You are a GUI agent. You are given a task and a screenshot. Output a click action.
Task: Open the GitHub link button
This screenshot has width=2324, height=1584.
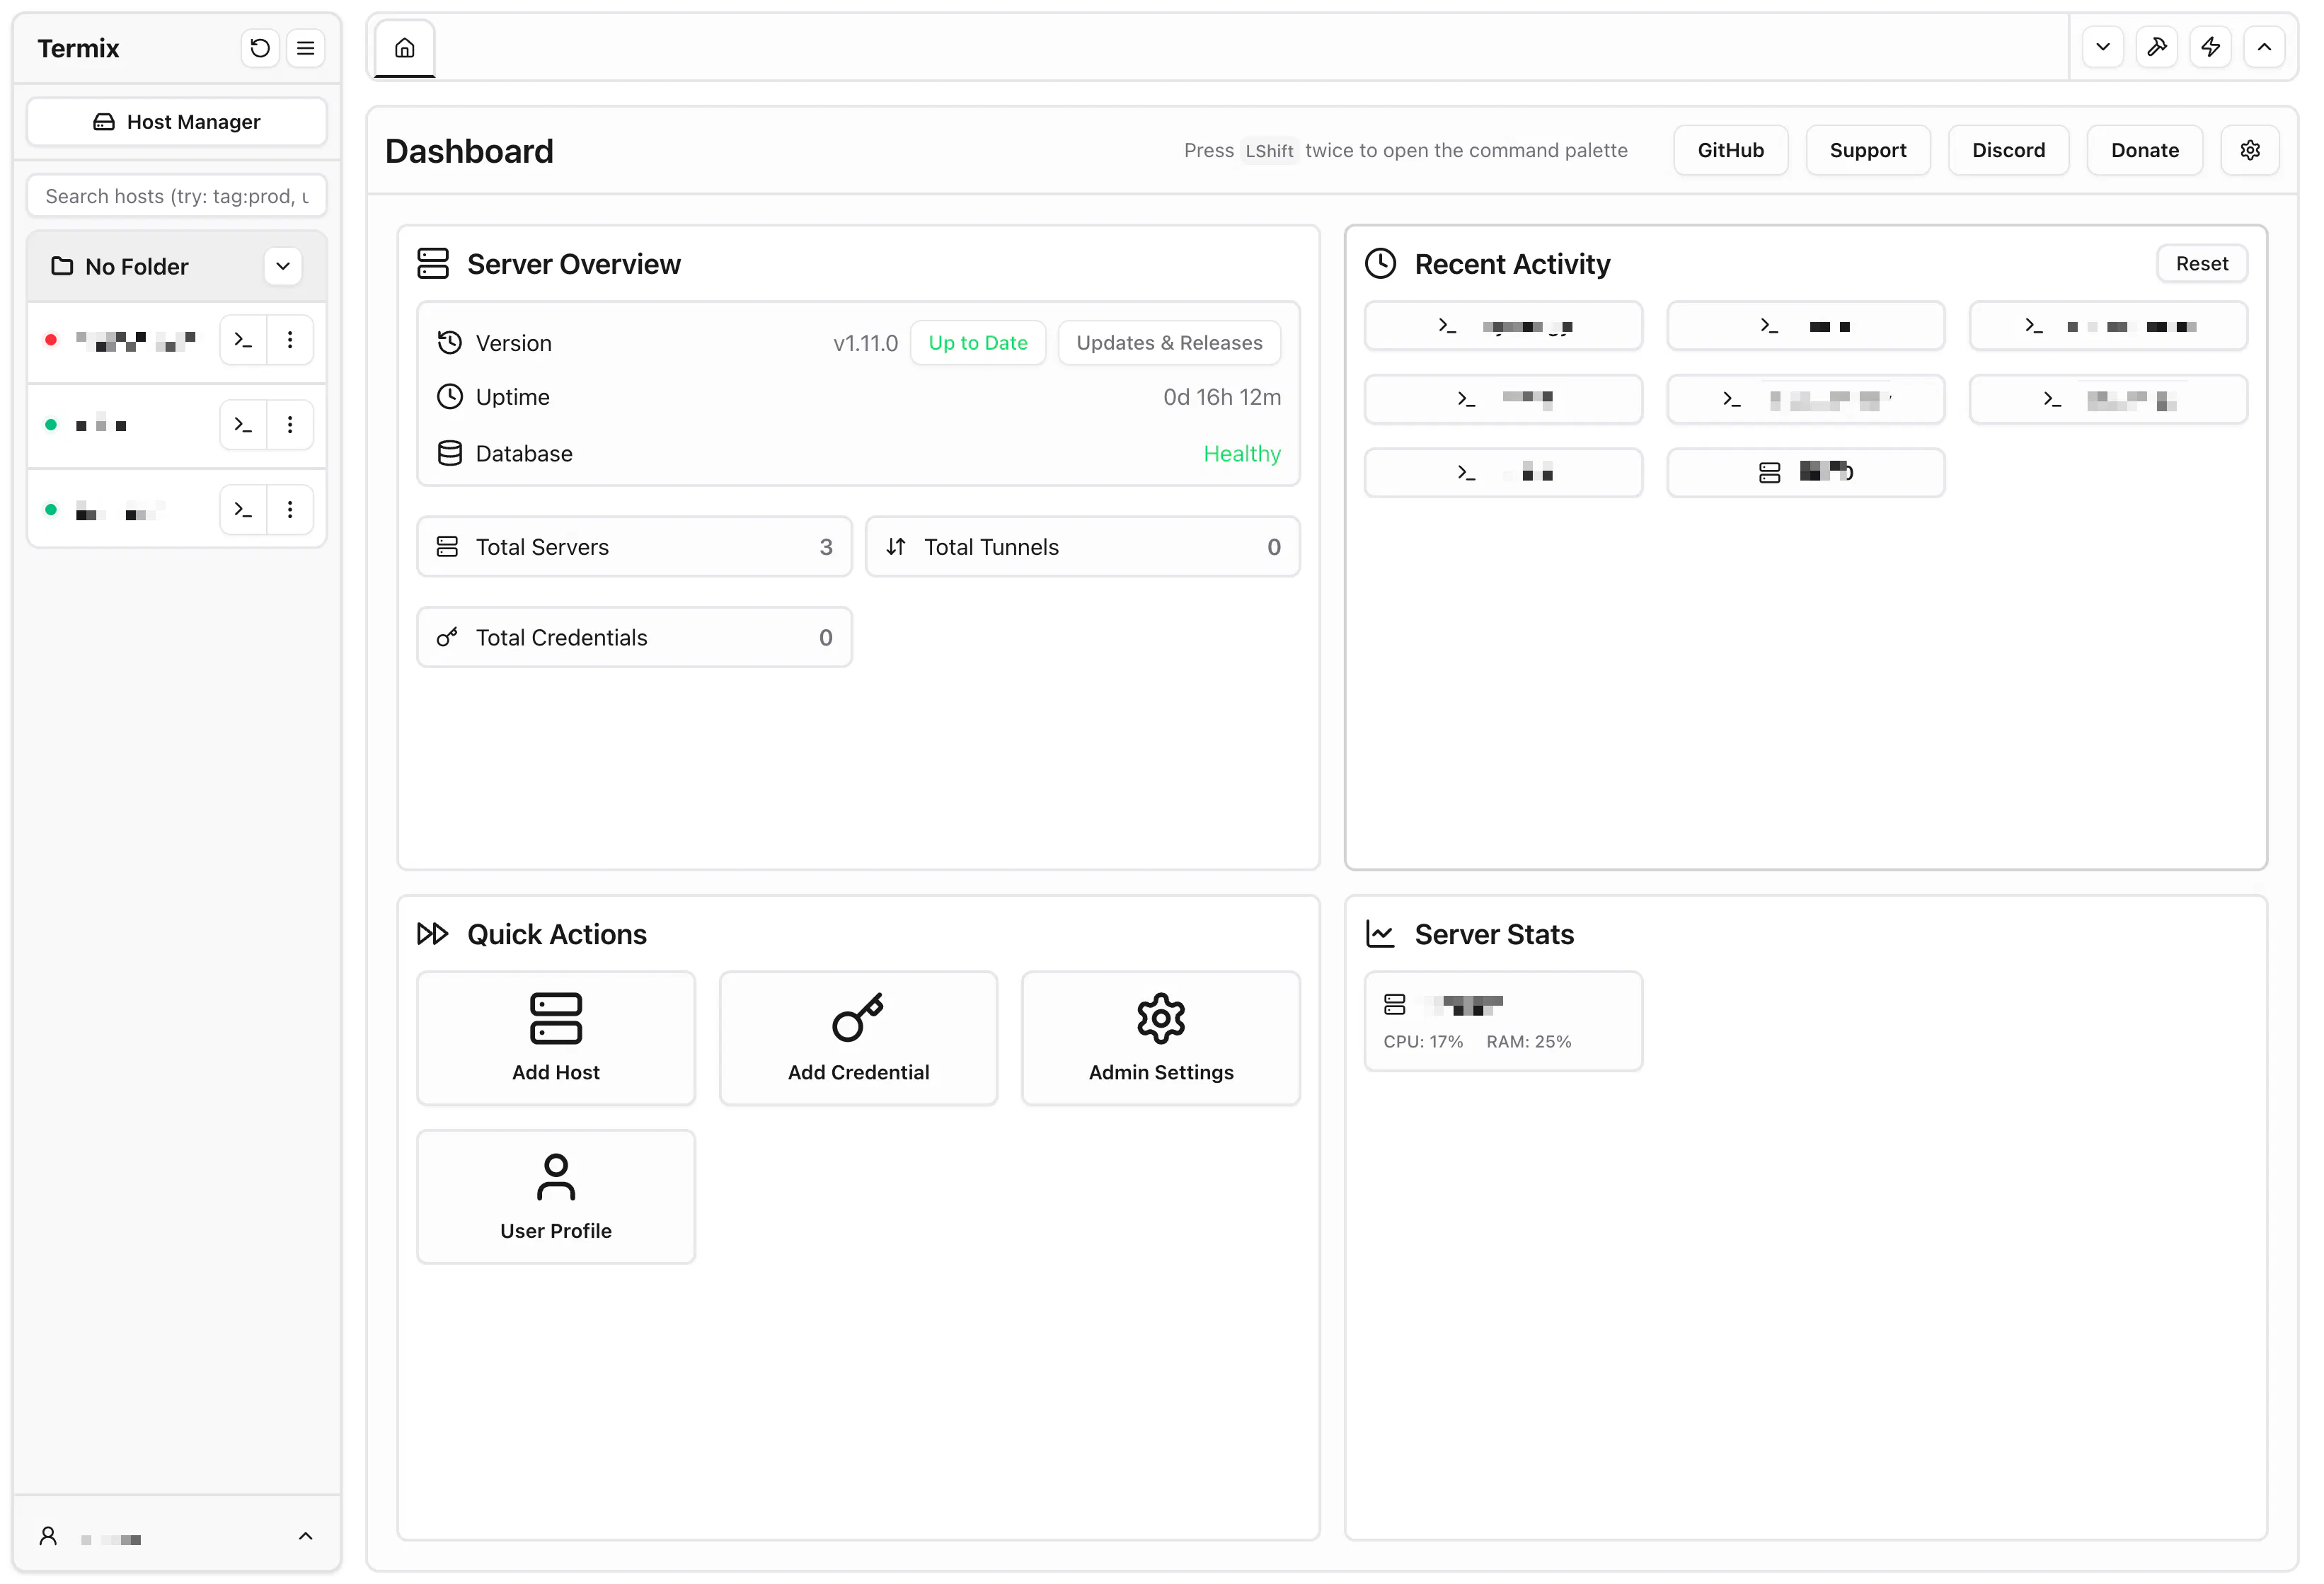tap(1730, 150)
